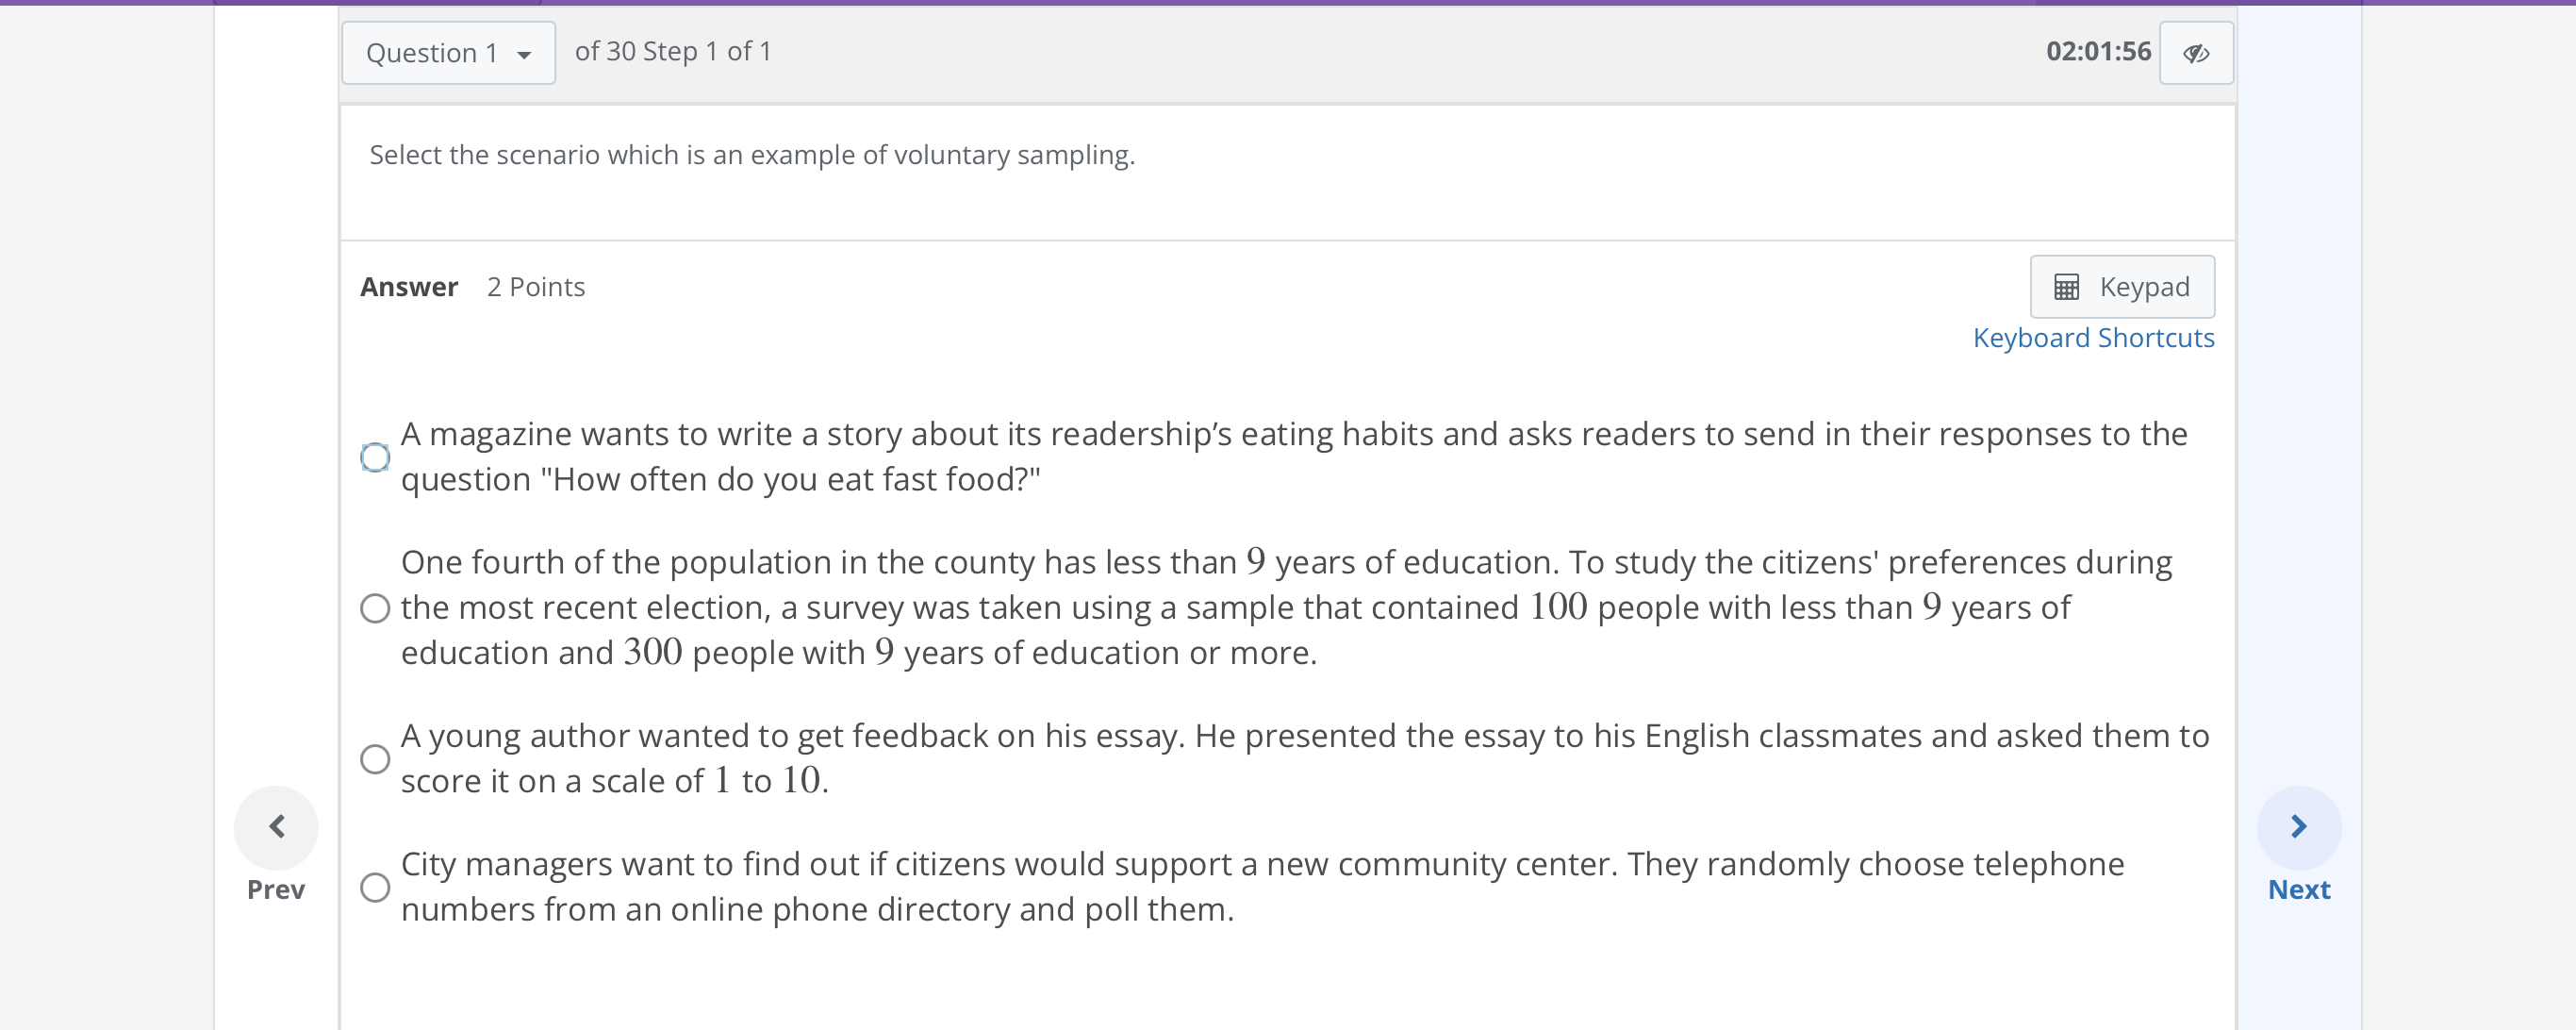Pick the city managers phone poll option
The width and height of the screenshot is (2576, 1030).
375,887
